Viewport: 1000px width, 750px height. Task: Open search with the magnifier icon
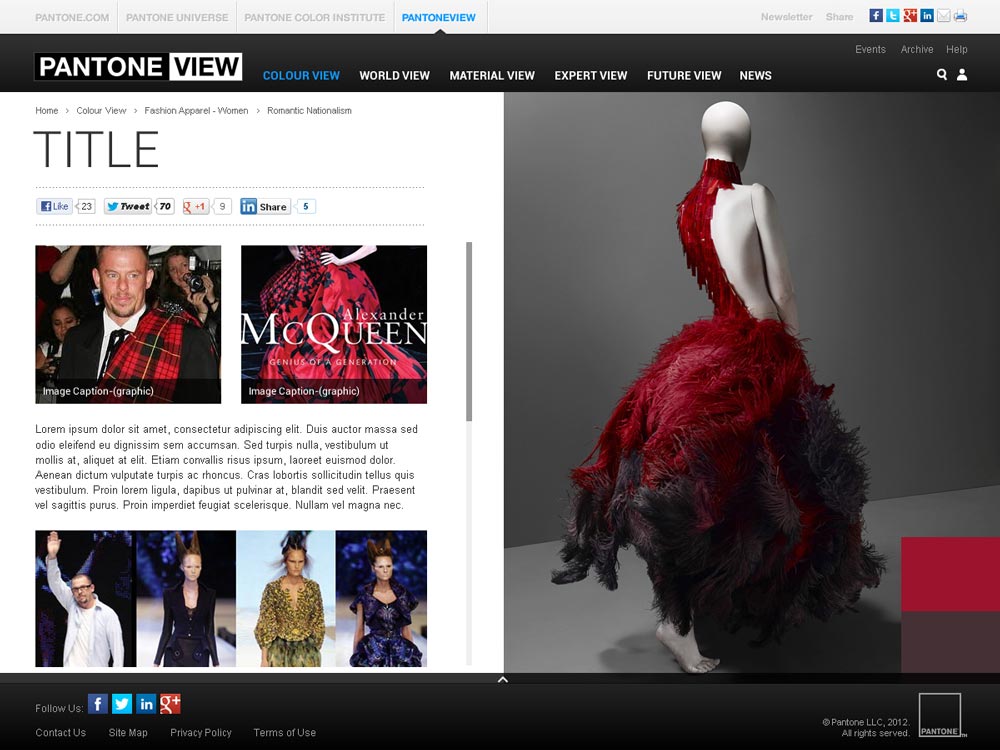tap(941, 75)
